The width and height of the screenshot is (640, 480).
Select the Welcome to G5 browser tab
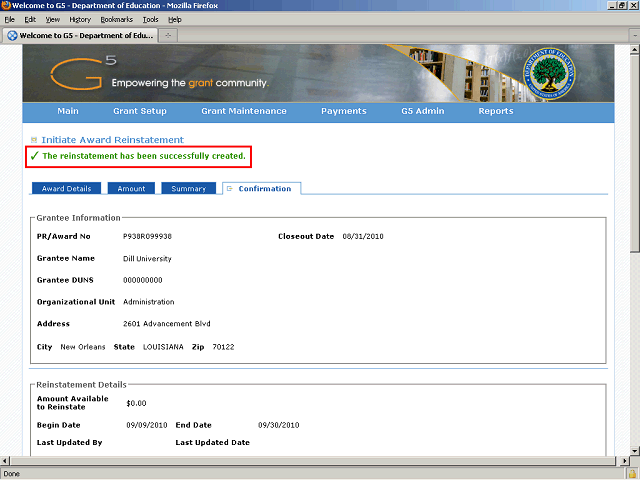point(80,36)
